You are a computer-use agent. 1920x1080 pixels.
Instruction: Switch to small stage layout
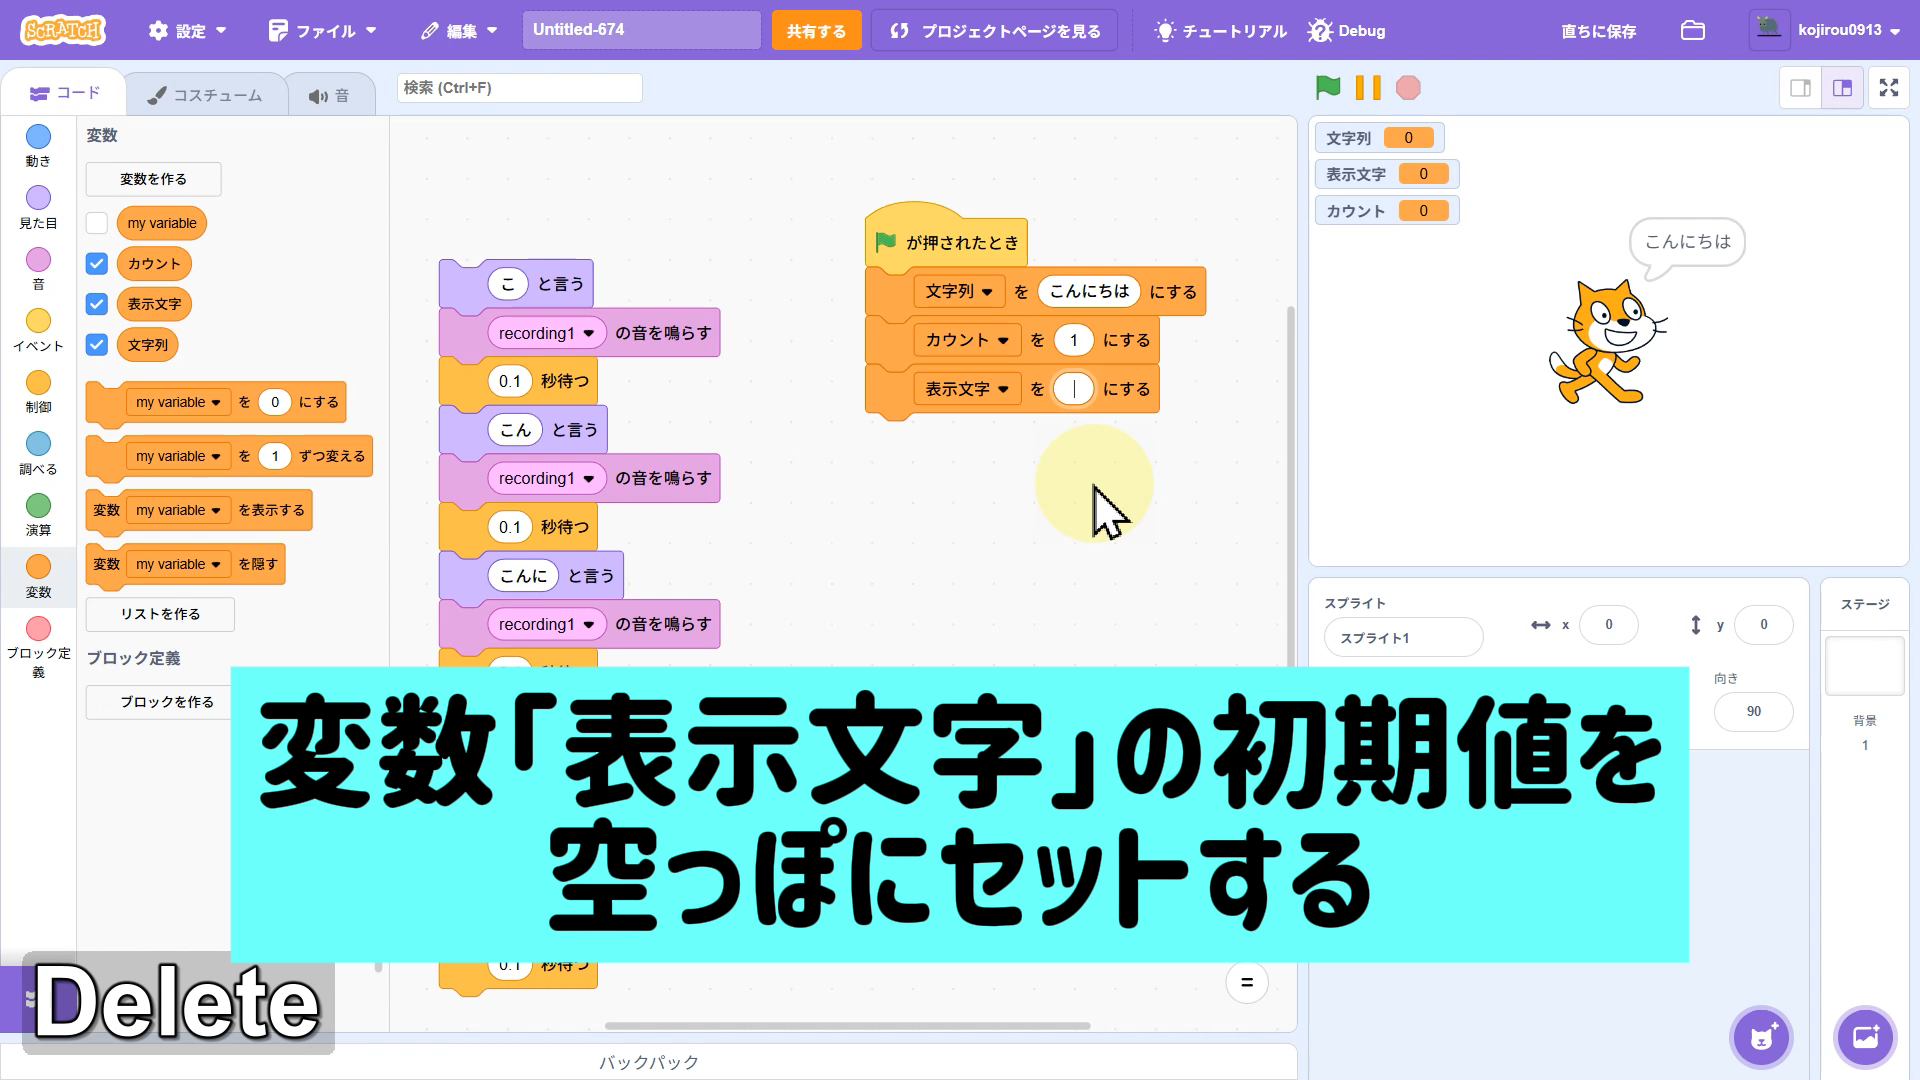(x=1800, y=88)
